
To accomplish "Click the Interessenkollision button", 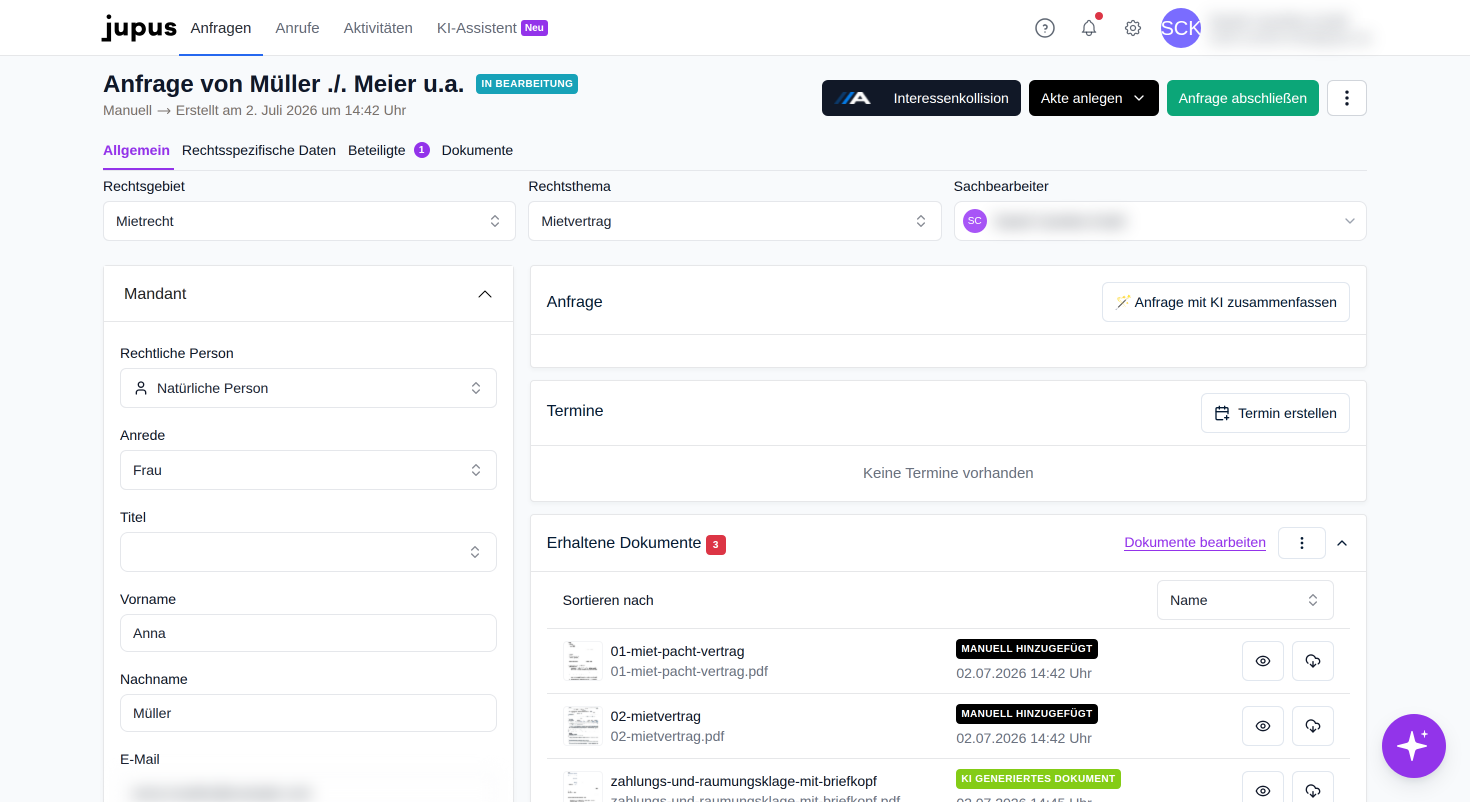I will (921, 98).
